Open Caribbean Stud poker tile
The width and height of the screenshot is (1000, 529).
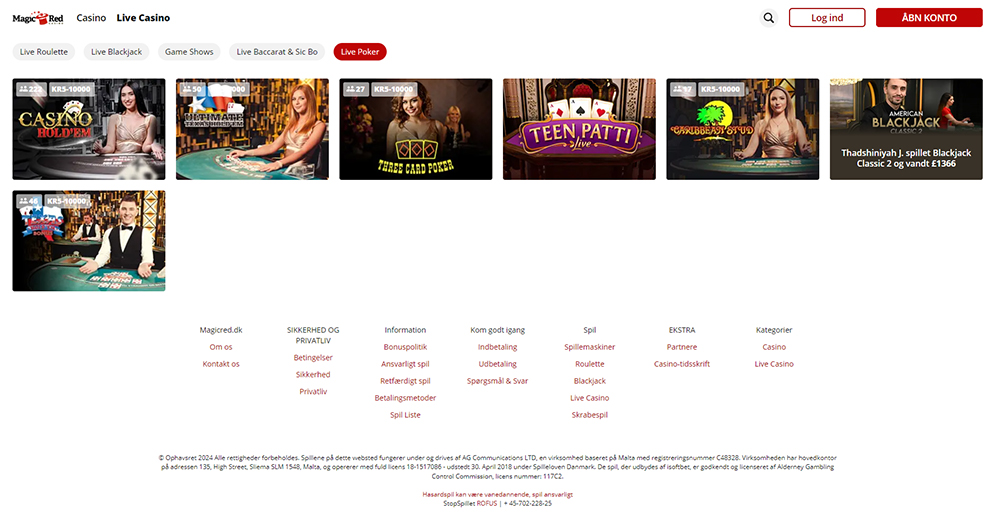point(743,129)
